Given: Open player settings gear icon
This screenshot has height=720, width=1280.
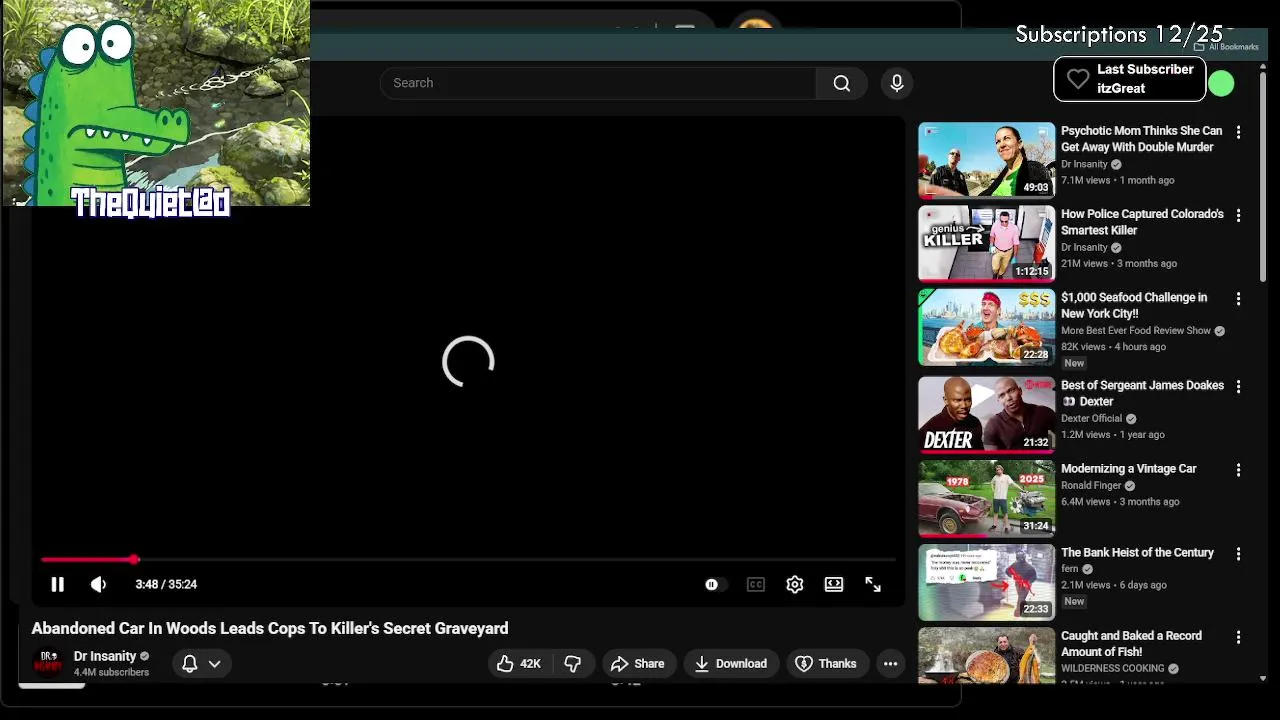Looking at the screenshot, I should tap(794, 584).
